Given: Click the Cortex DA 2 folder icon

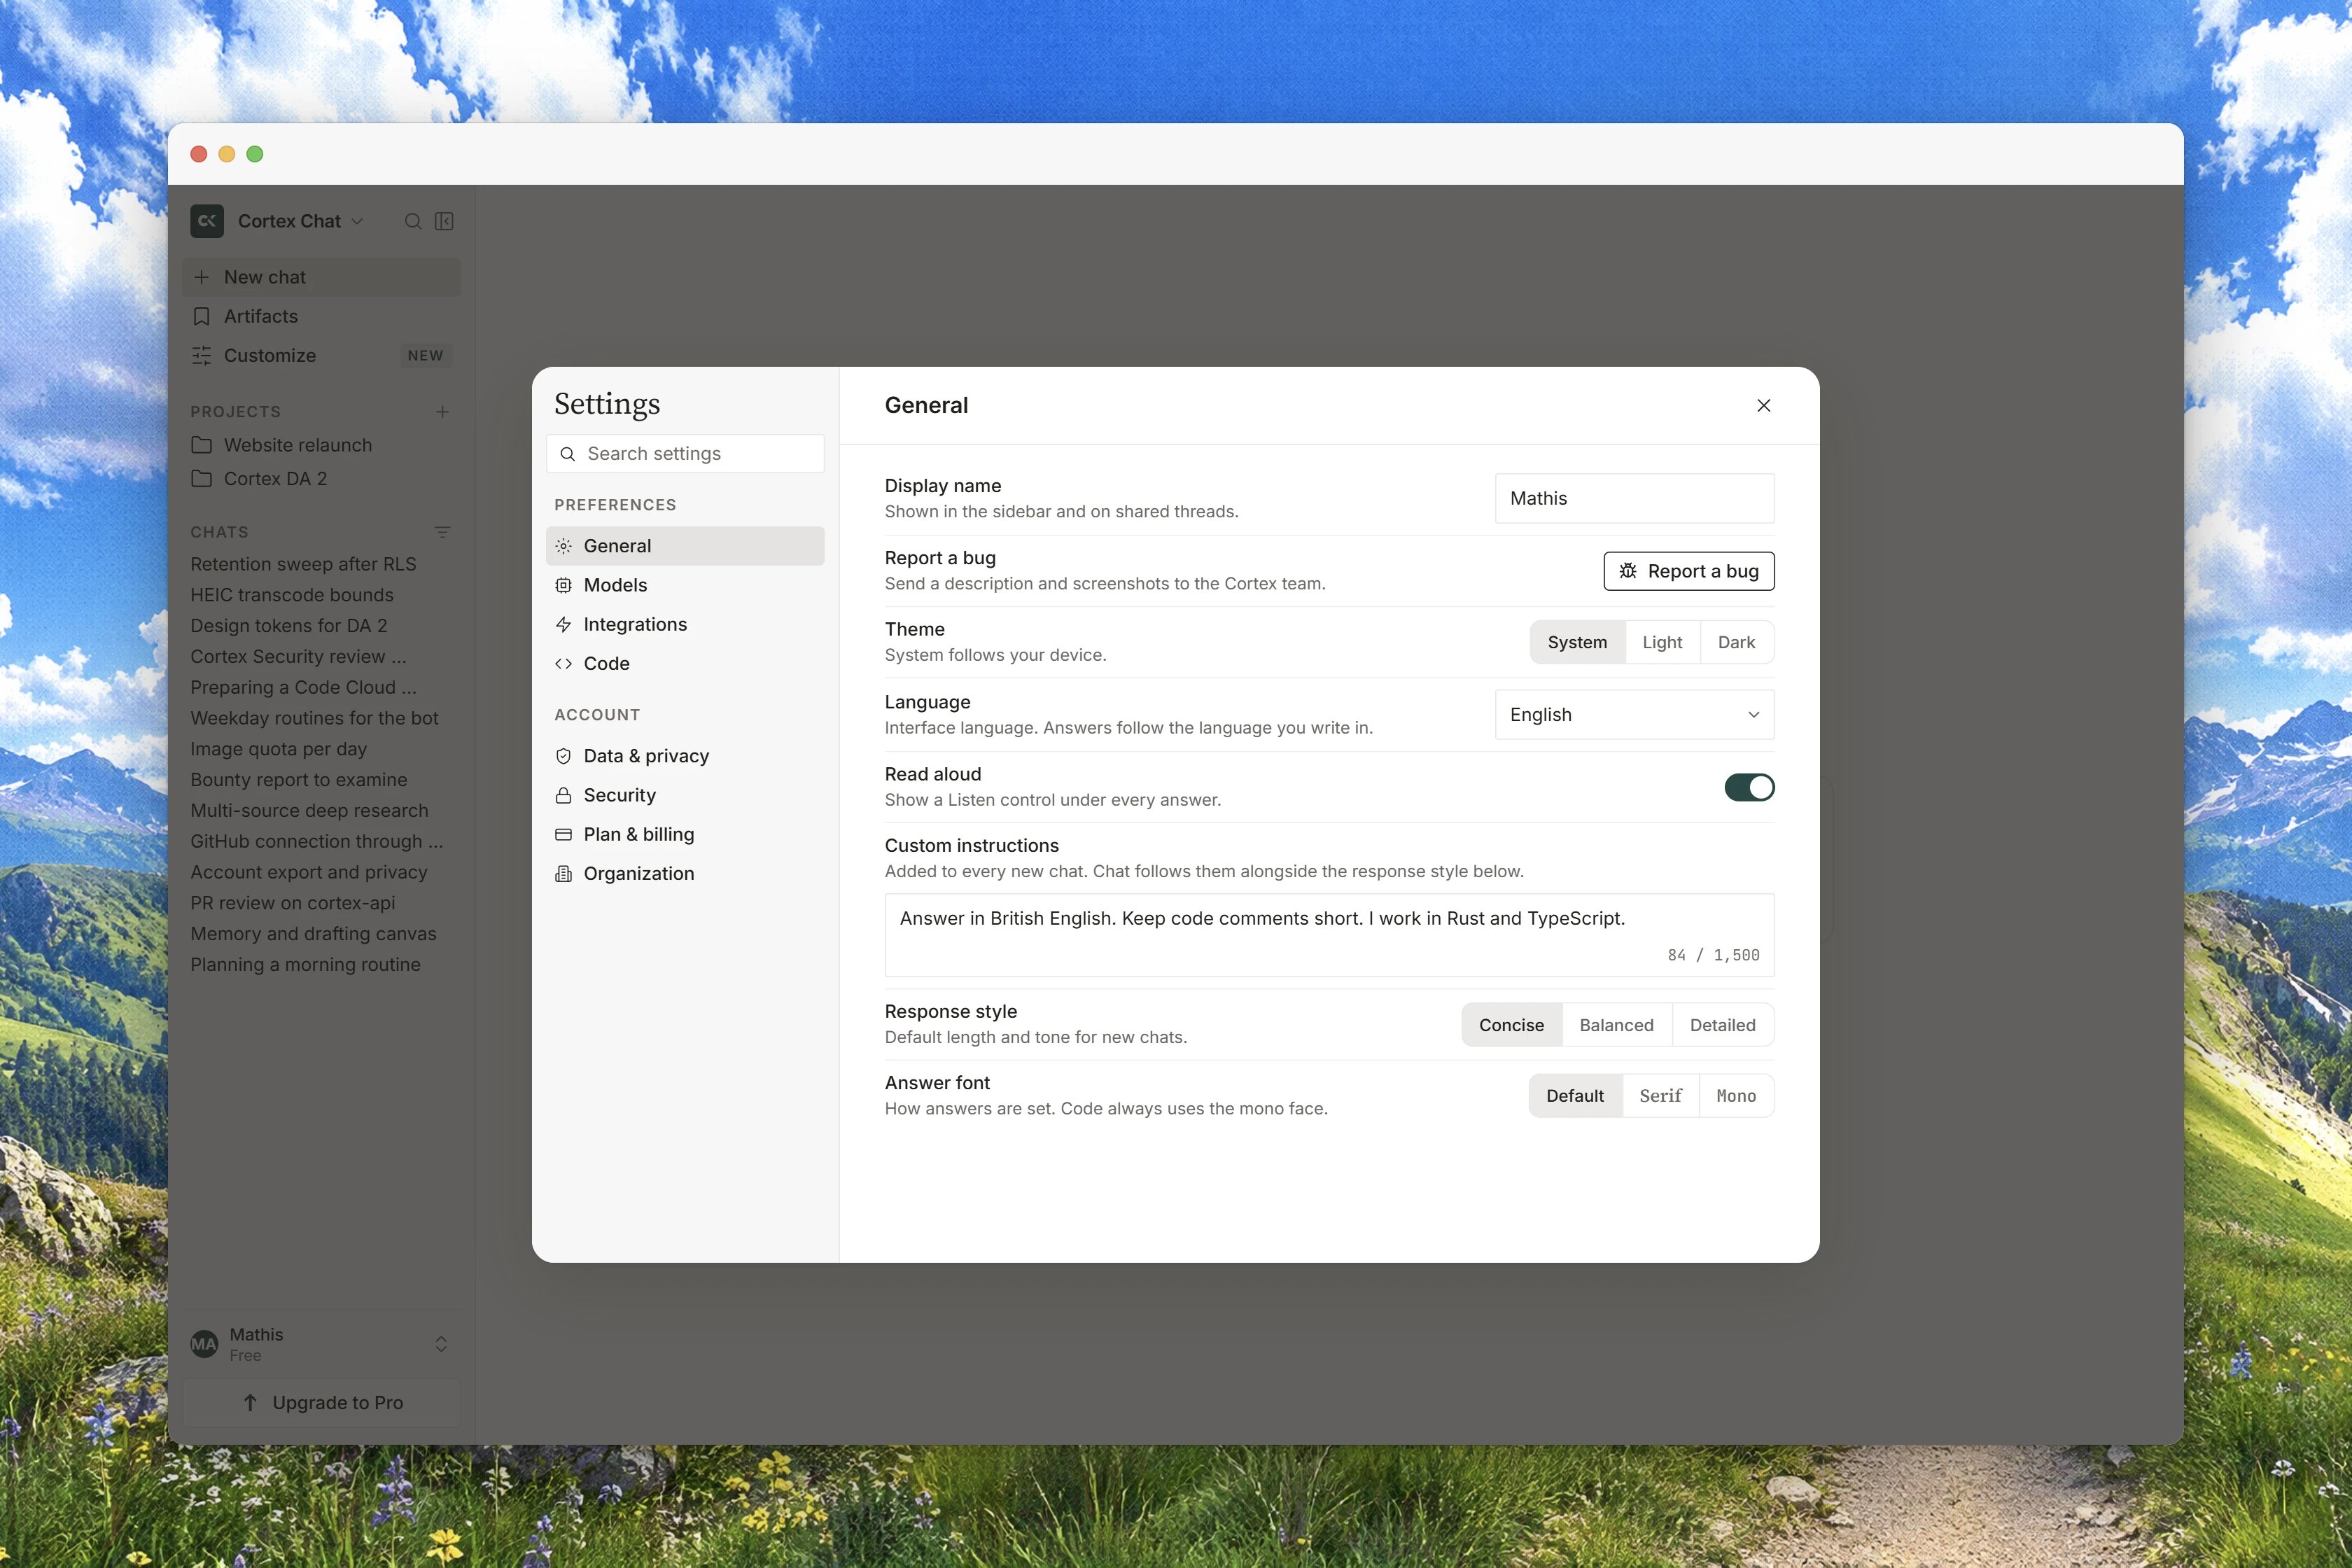Looking at the screenshot, I should click(202, 478).
